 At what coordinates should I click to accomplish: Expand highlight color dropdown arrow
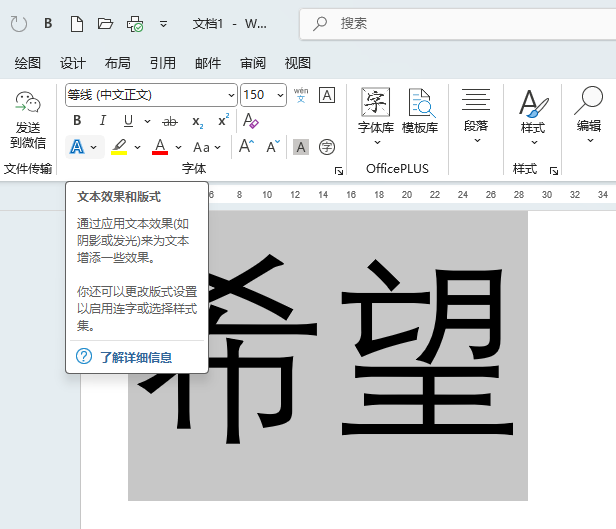pos(138,148)
